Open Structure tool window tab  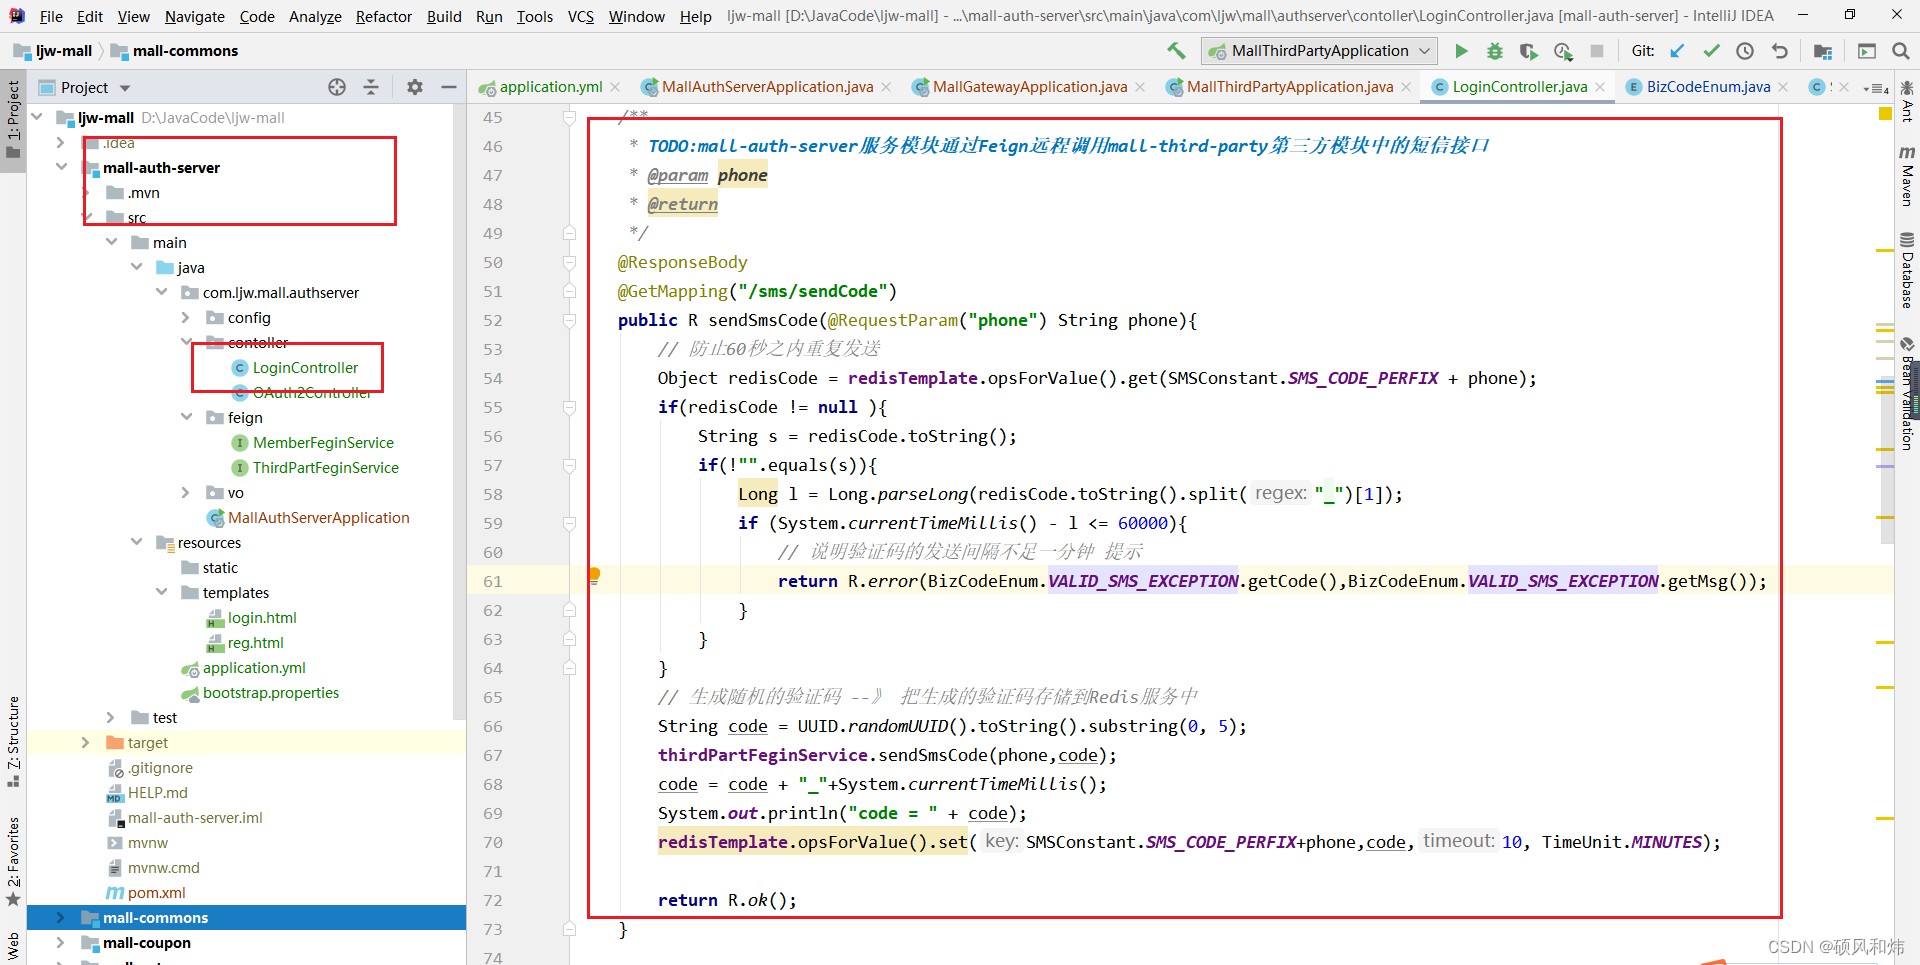(13, 741)
